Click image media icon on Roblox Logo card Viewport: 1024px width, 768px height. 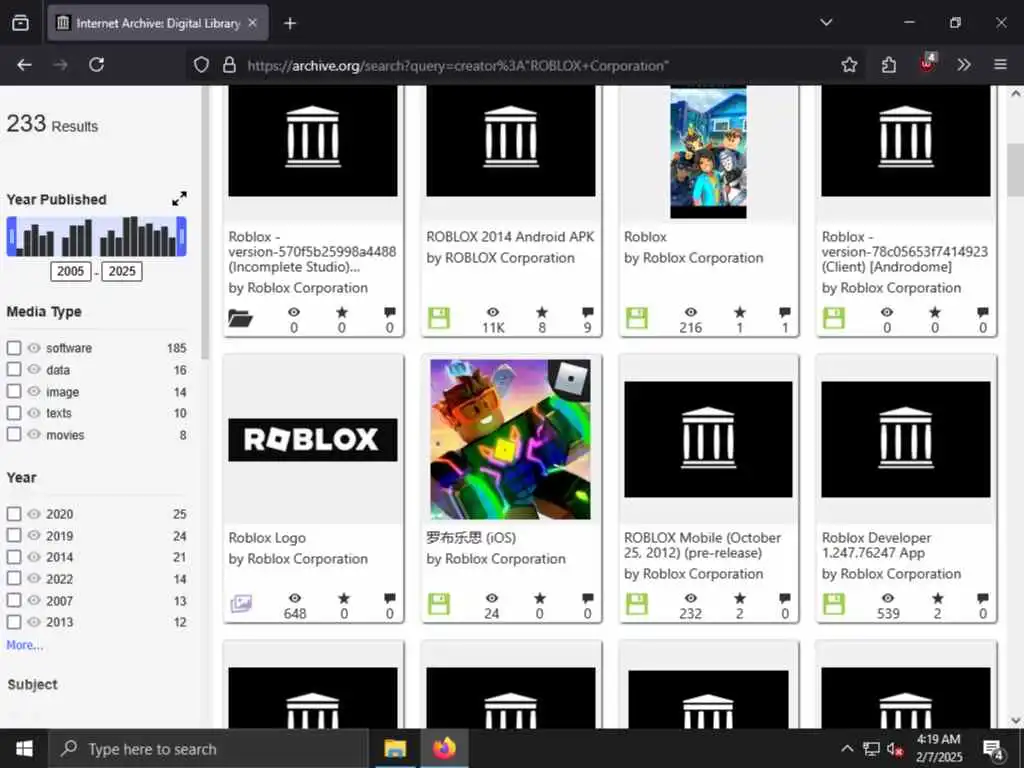click(241, 603)
